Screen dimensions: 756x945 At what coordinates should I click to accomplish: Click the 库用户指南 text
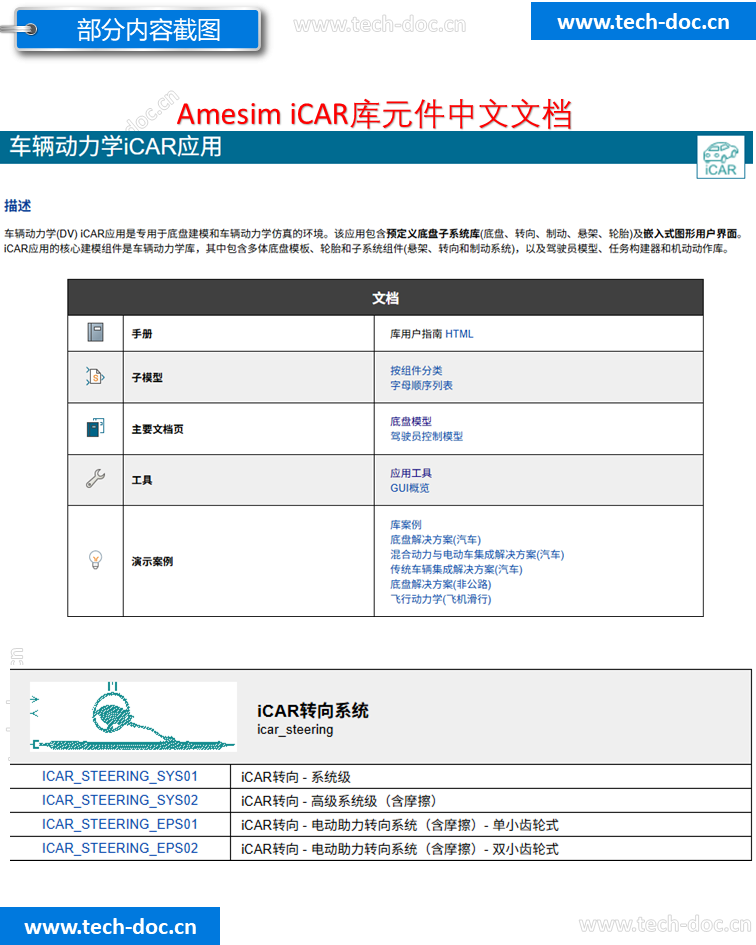point(416,334)
